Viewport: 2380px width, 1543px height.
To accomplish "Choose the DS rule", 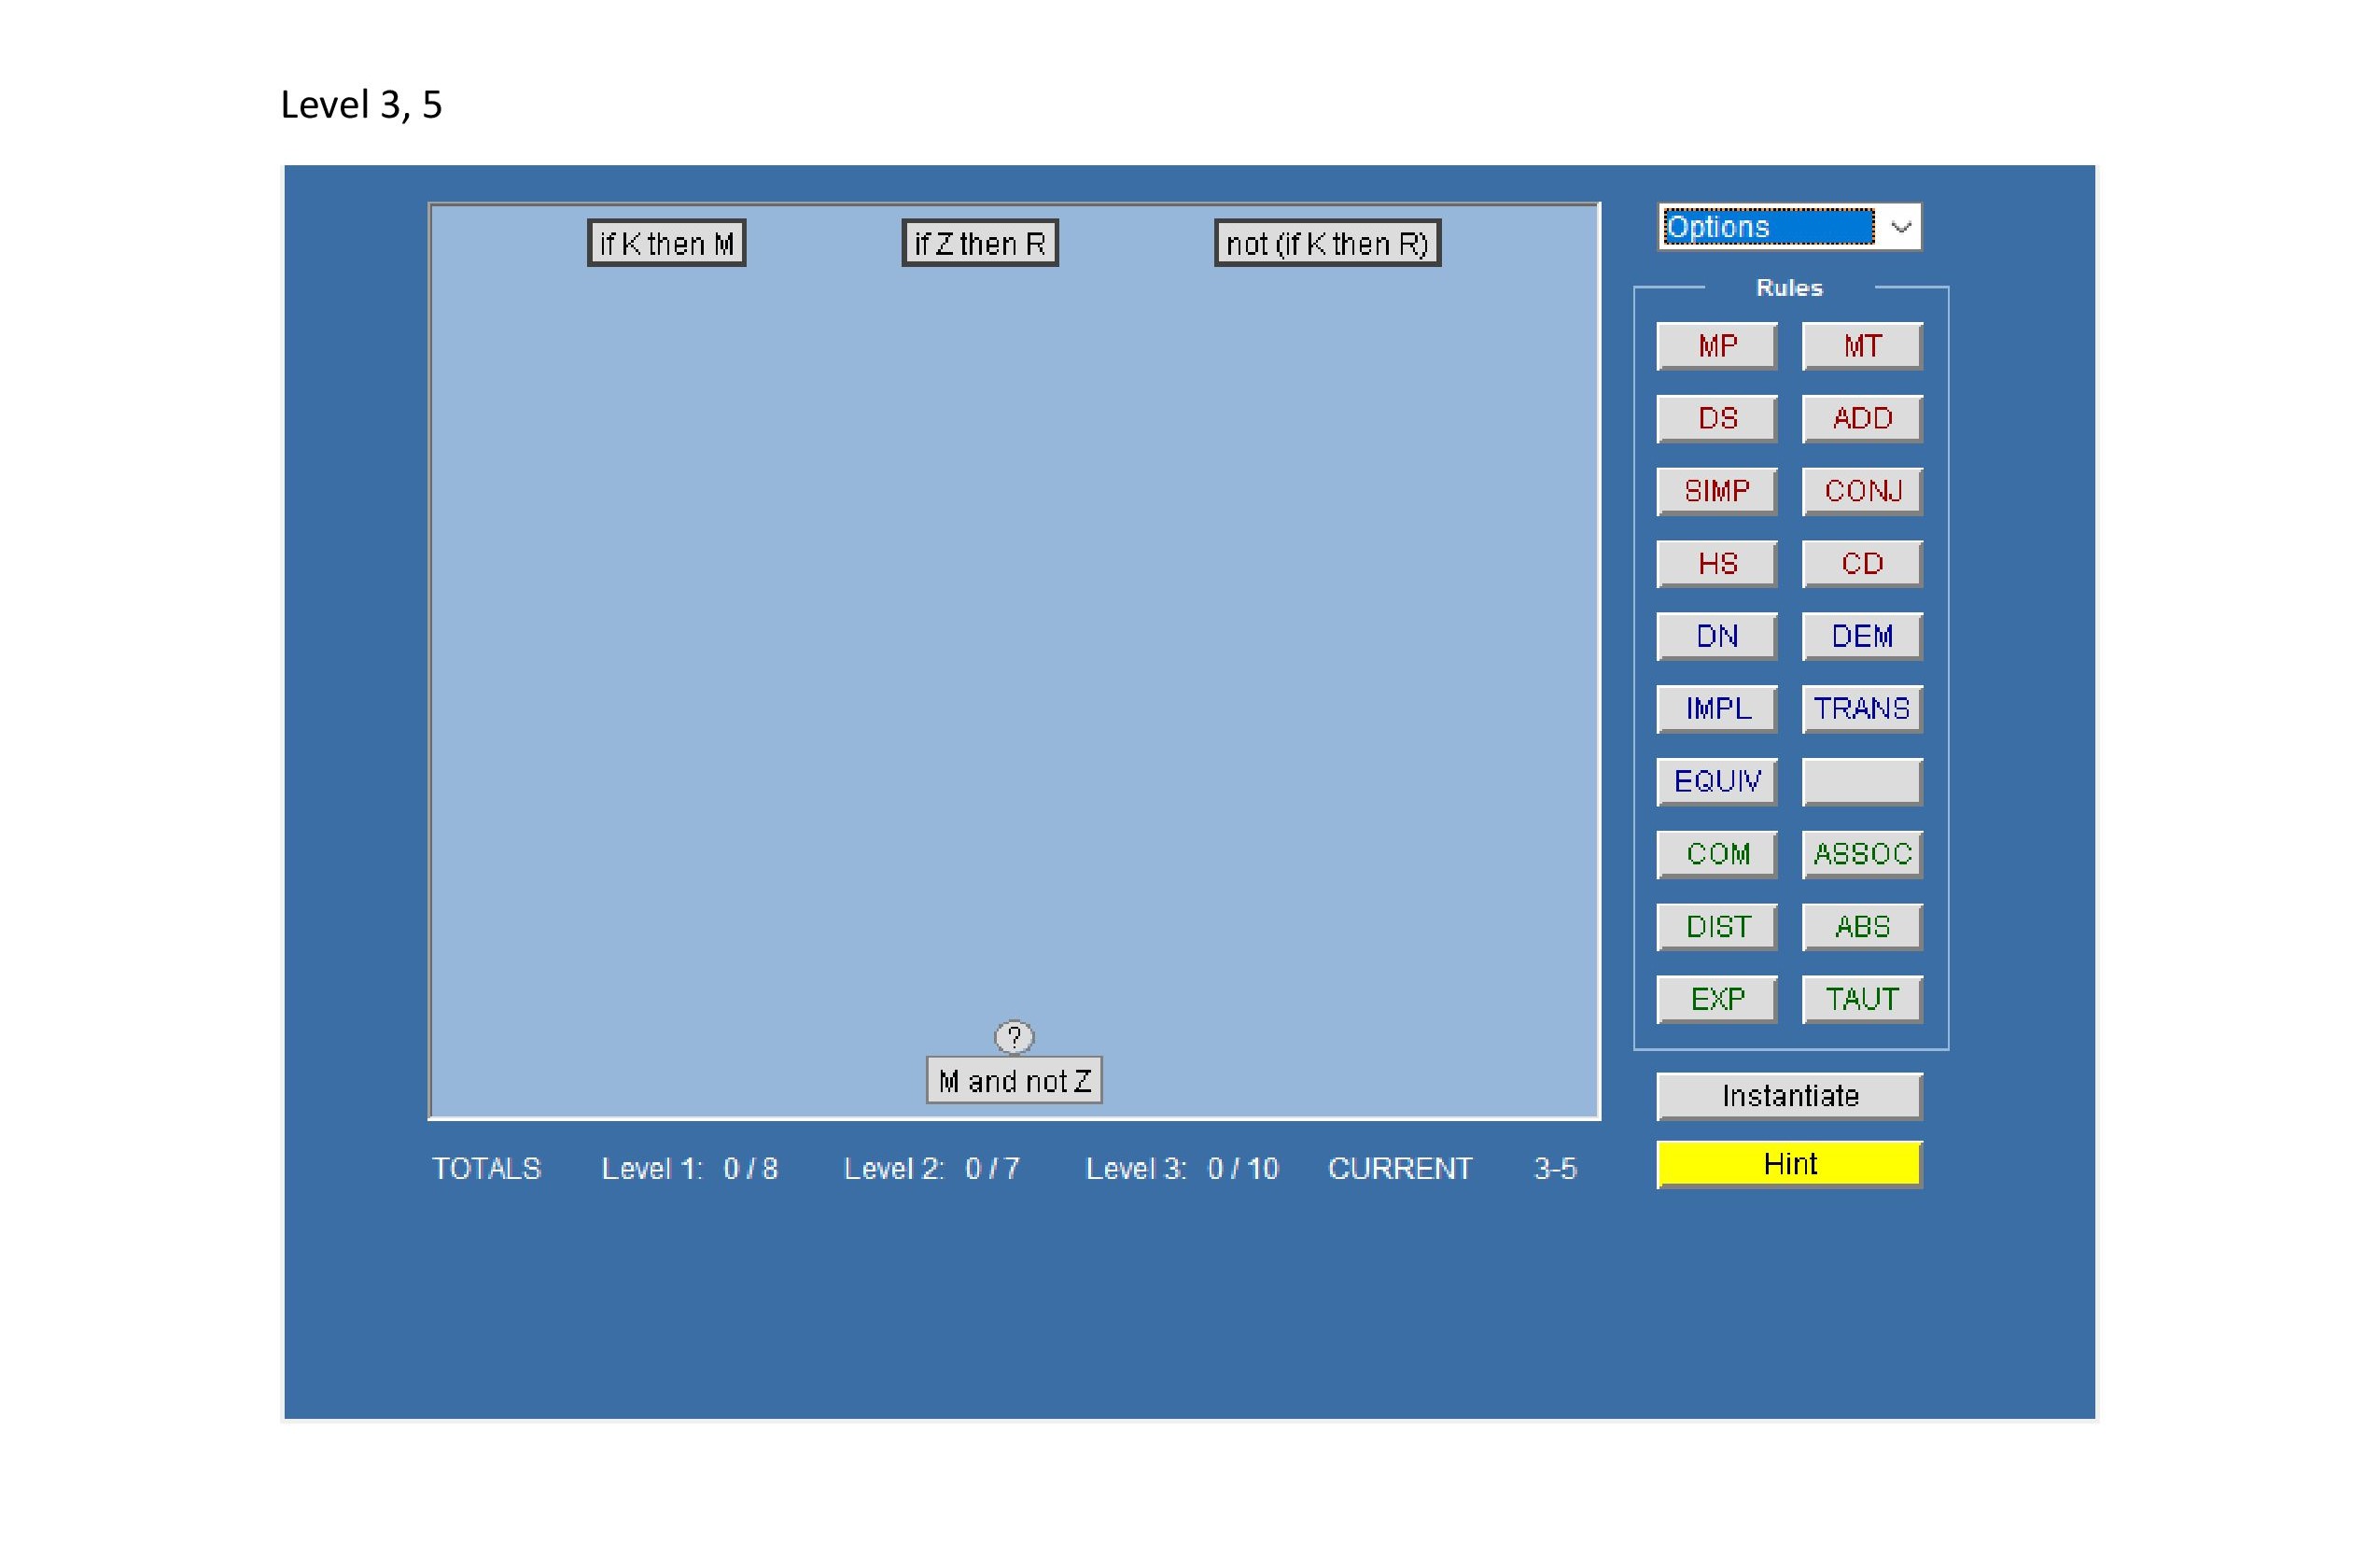I will click(1716, 418).
